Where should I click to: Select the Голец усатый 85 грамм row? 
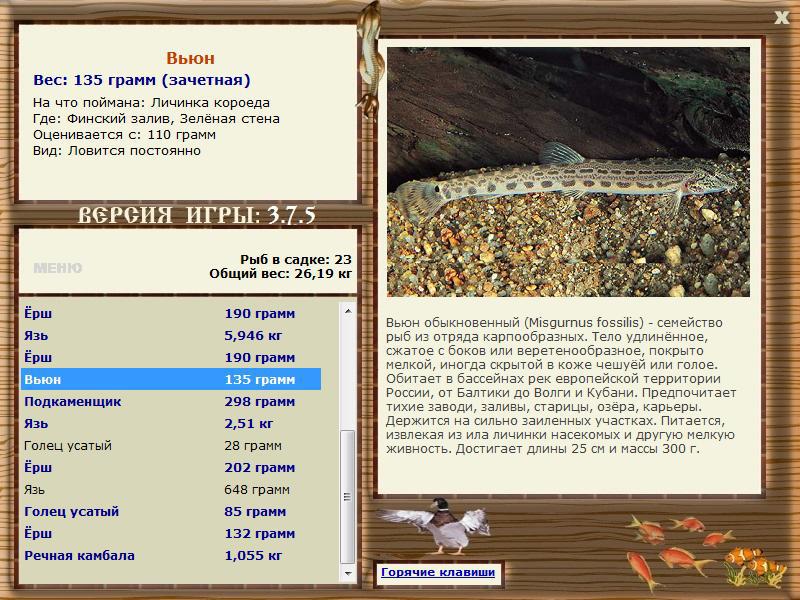pyautogui.click(x=171, y=511)
